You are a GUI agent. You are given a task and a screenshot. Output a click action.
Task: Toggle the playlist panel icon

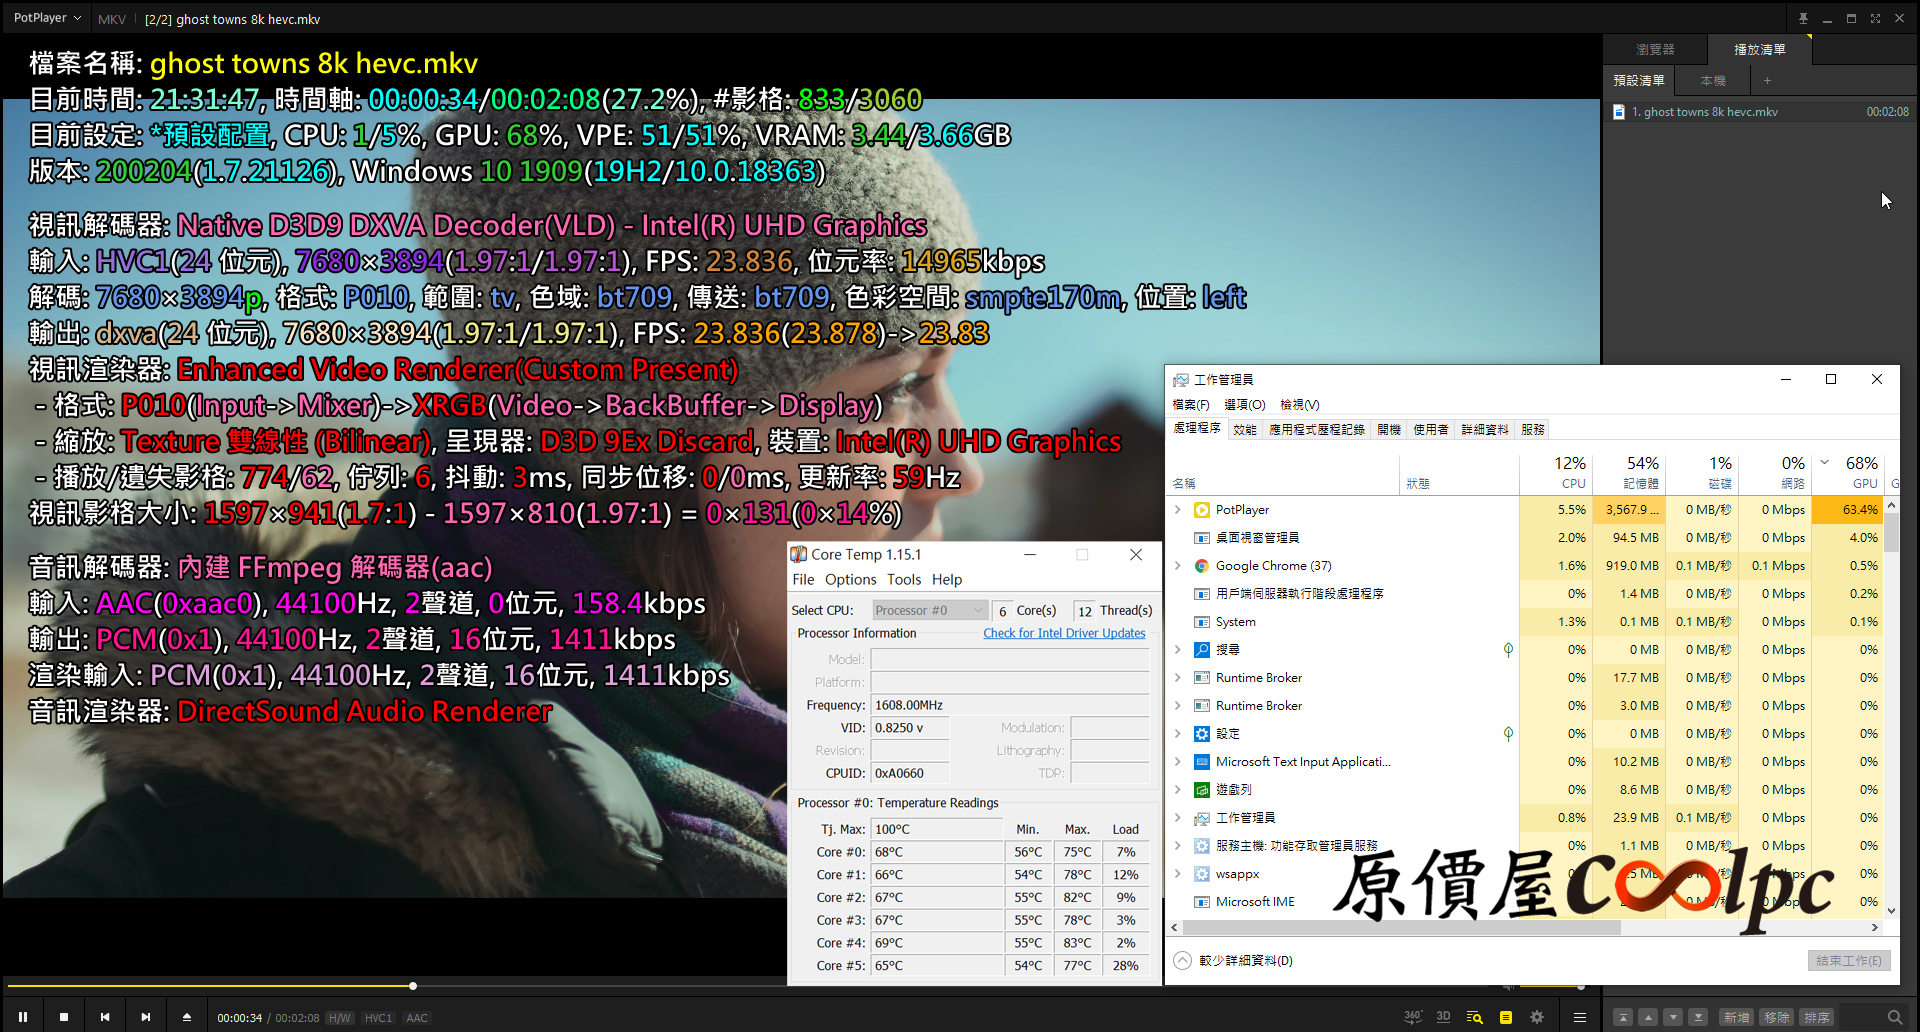click(x=1505, y=1017)
